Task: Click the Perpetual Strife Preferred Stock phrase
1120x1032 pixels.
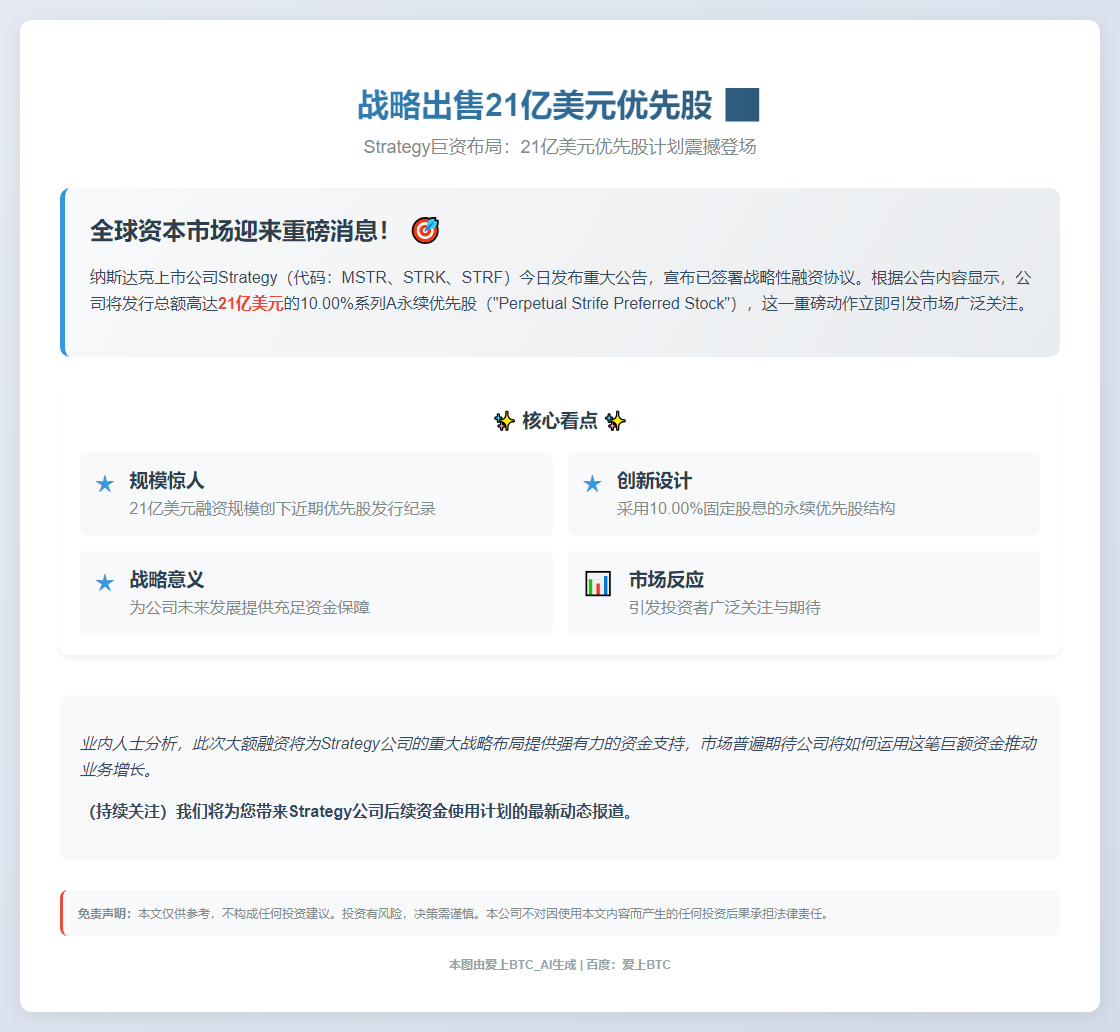Action: pos(611,304)
